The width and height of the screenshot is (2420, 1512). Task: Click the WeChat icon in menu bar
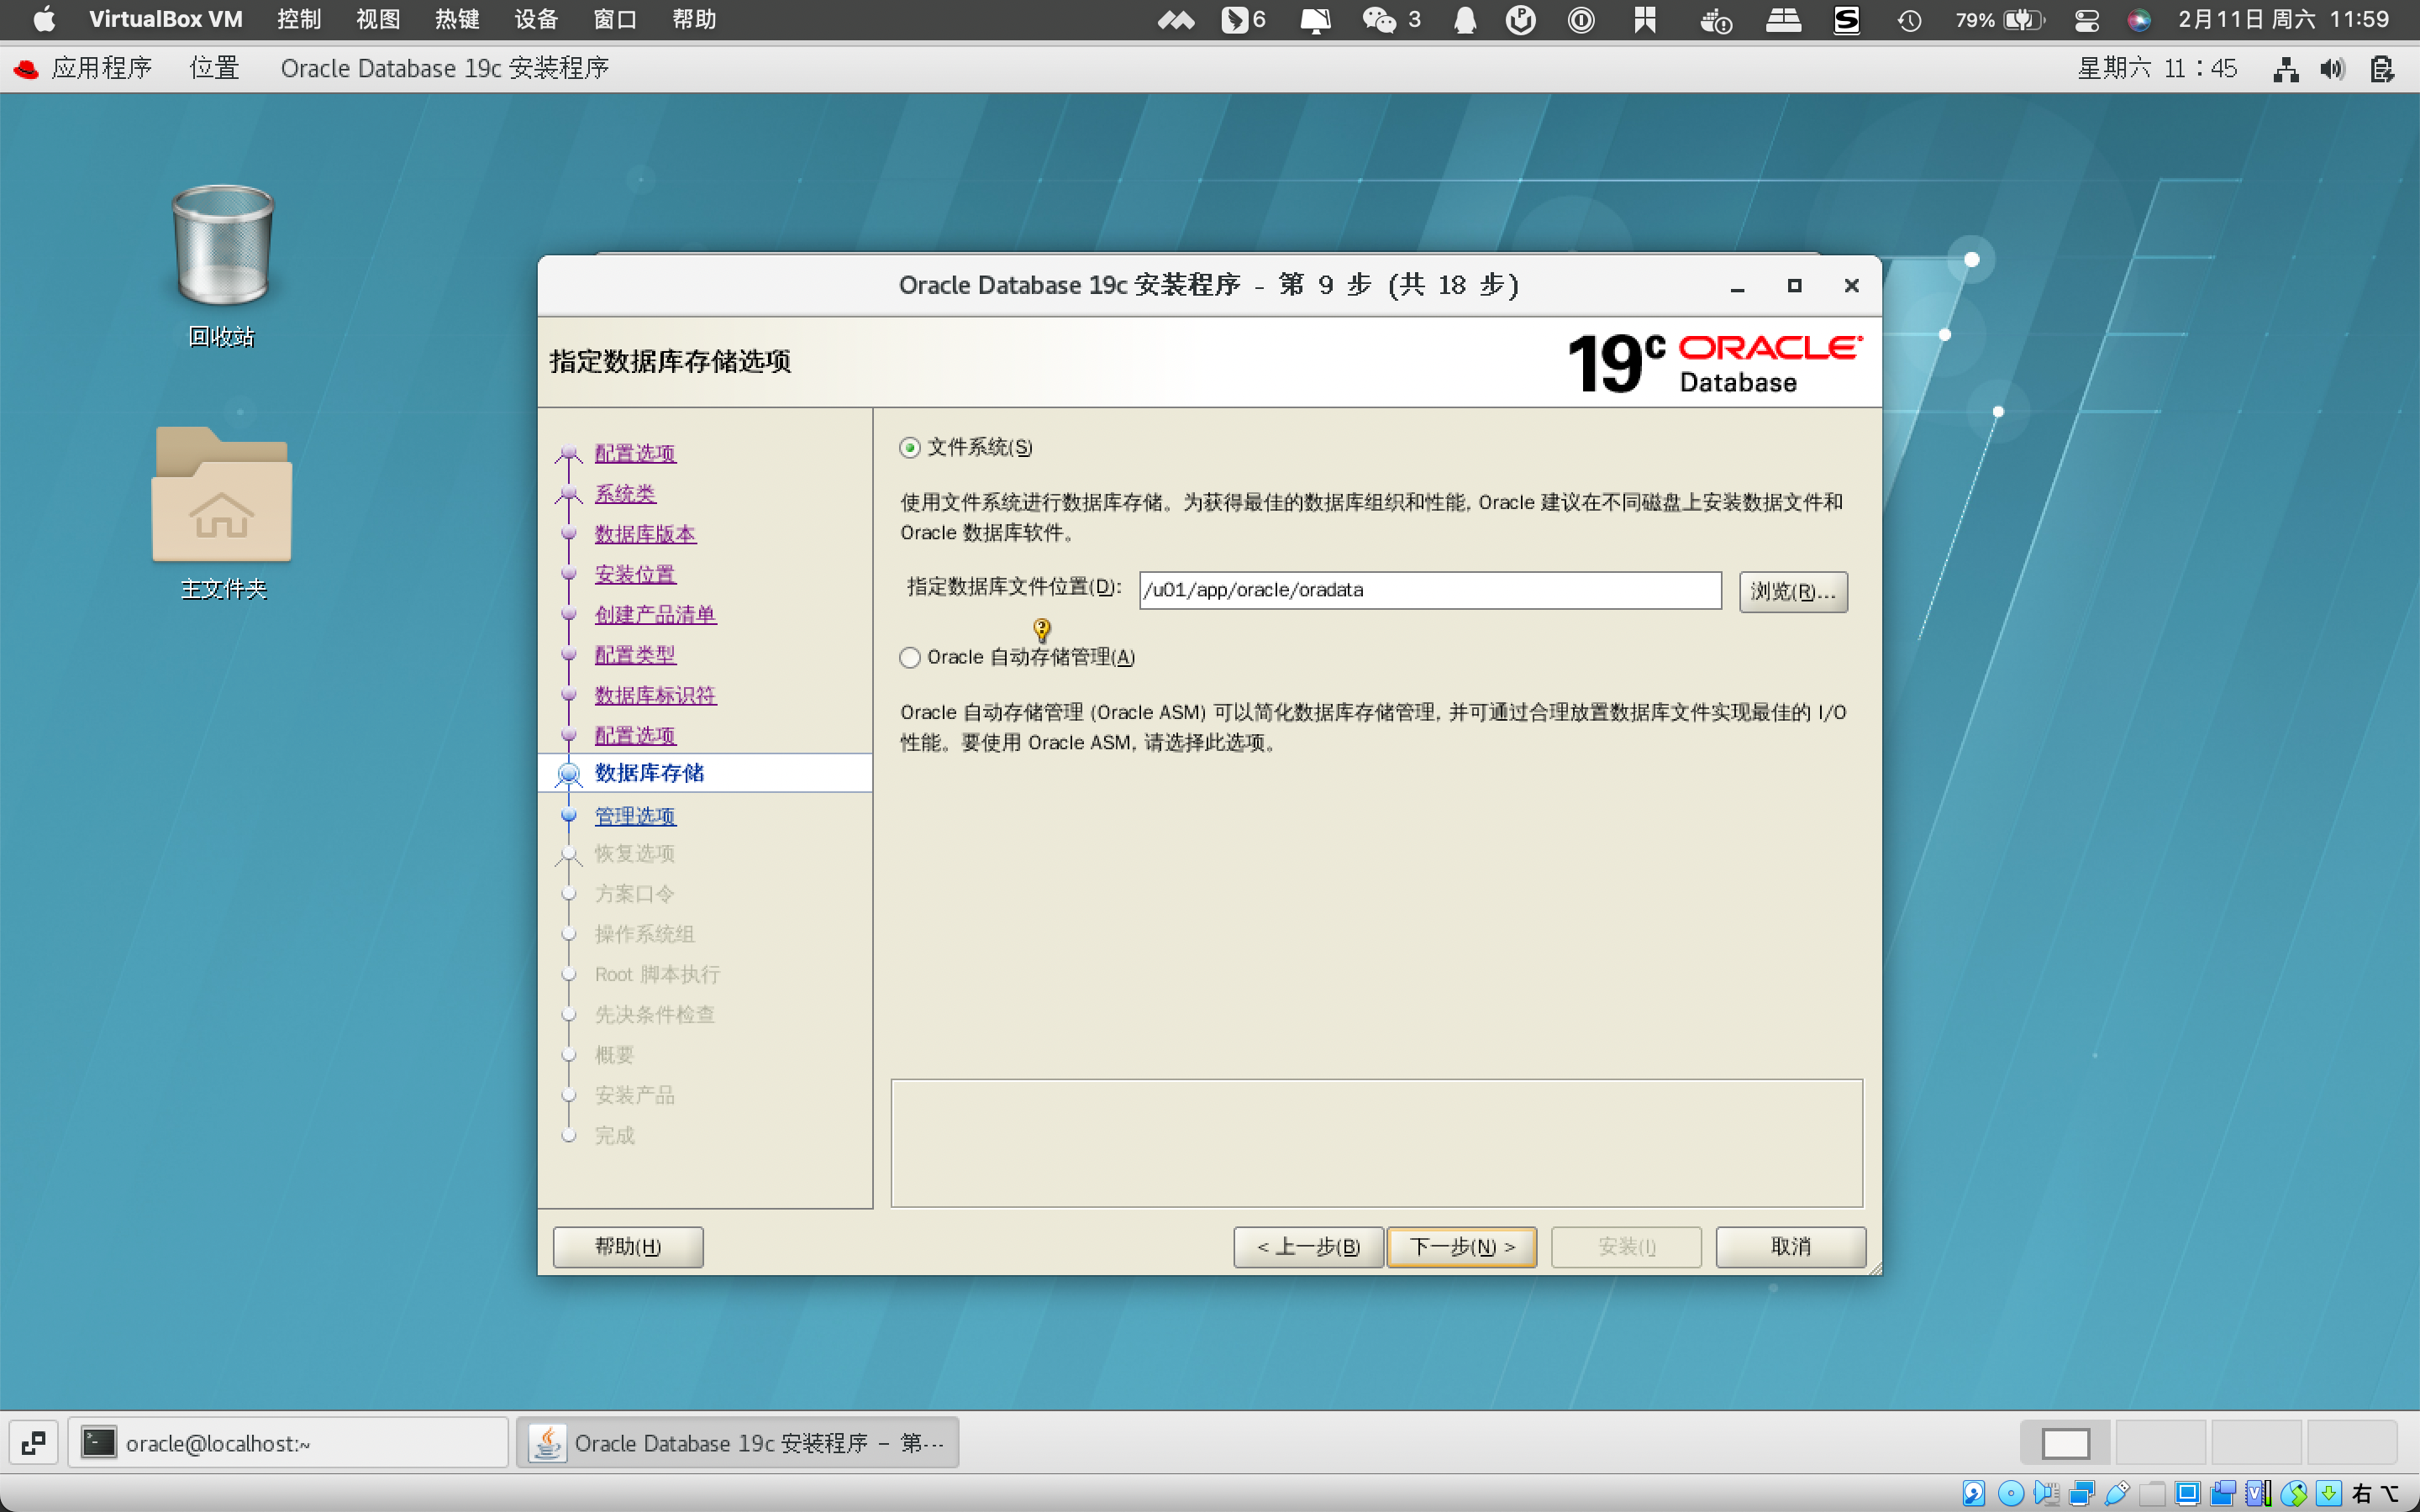pos(1380,20)
